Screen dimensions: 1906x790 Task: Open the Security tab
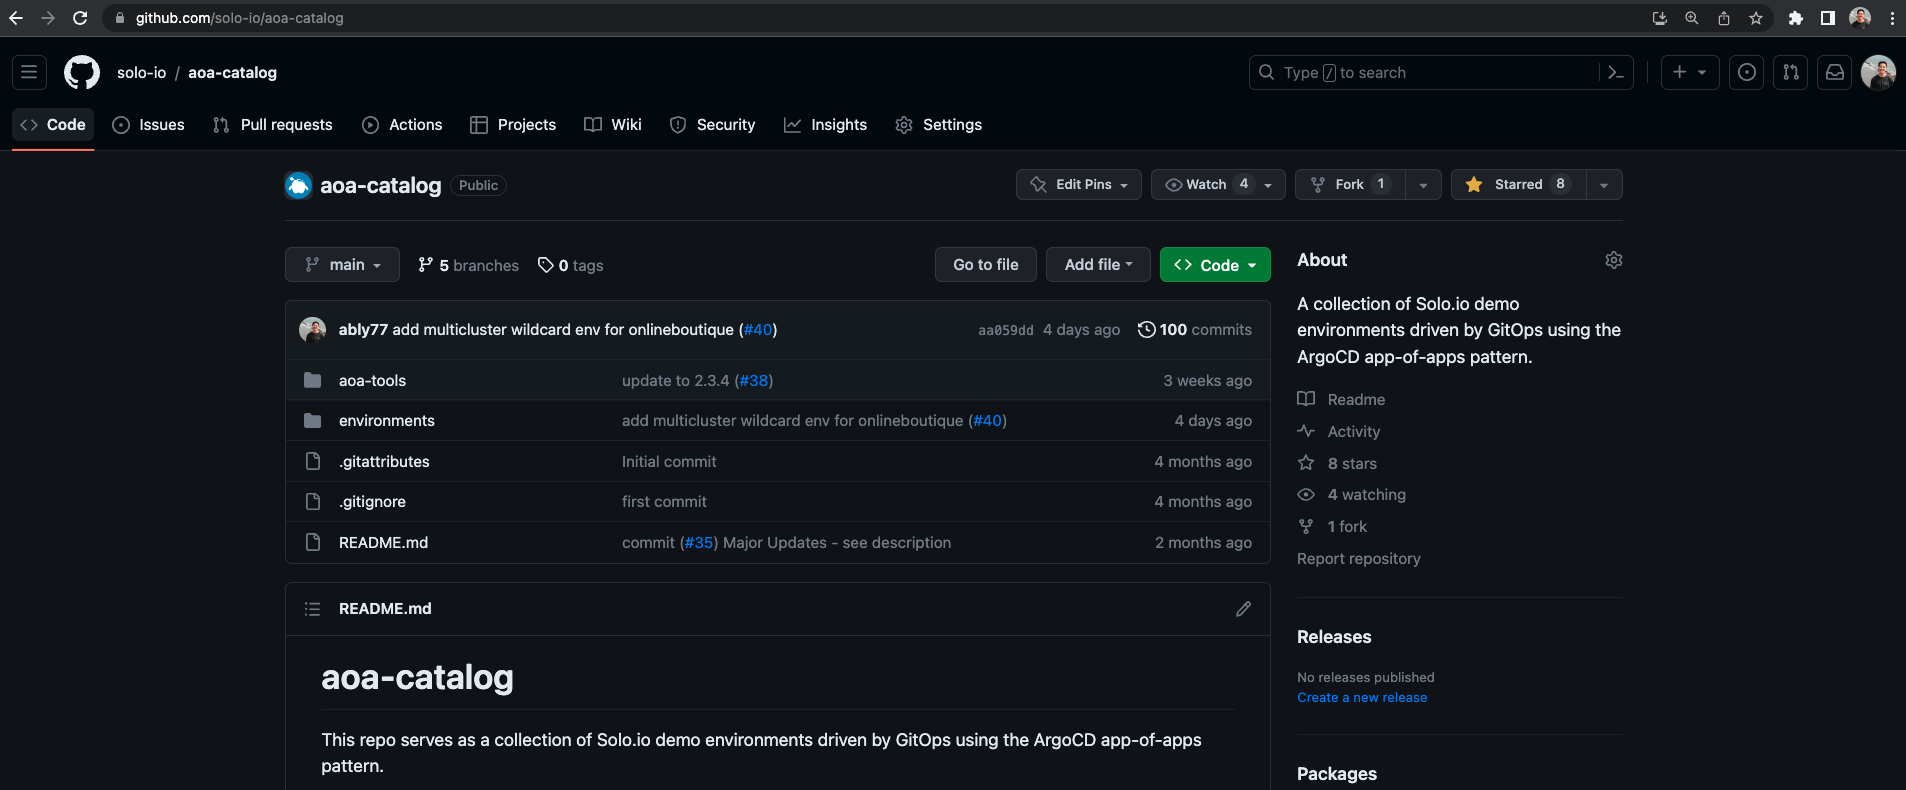(712, 125)
